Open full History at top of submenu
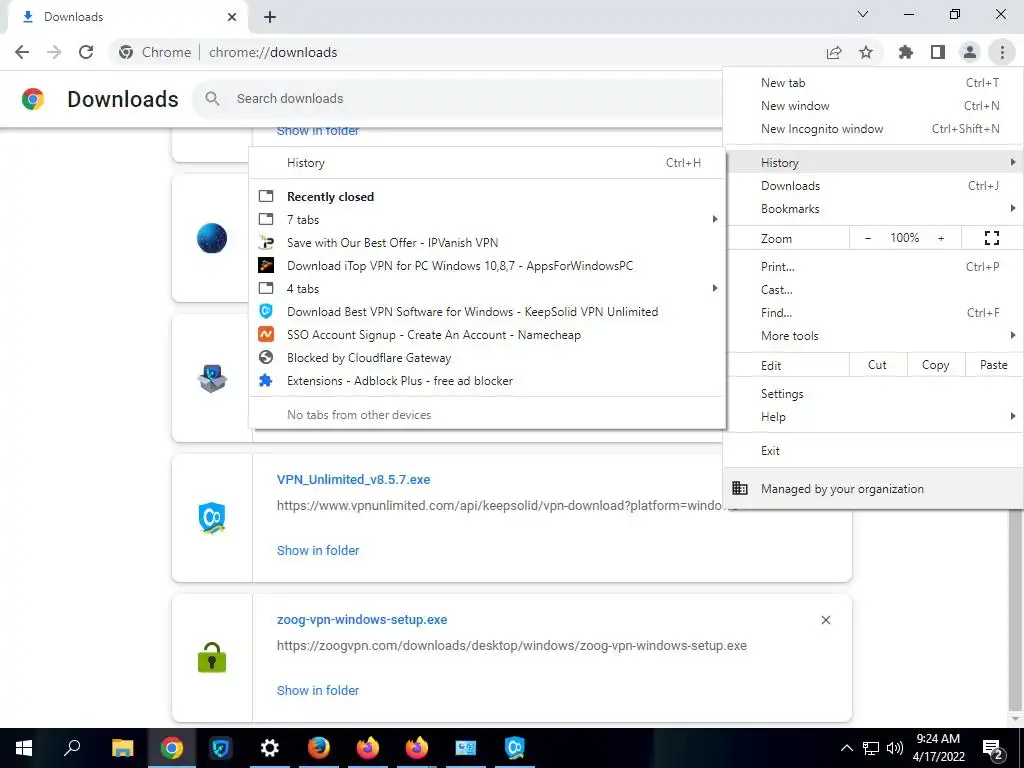This screenshot has height=768, width=1024. click(488, 163)
